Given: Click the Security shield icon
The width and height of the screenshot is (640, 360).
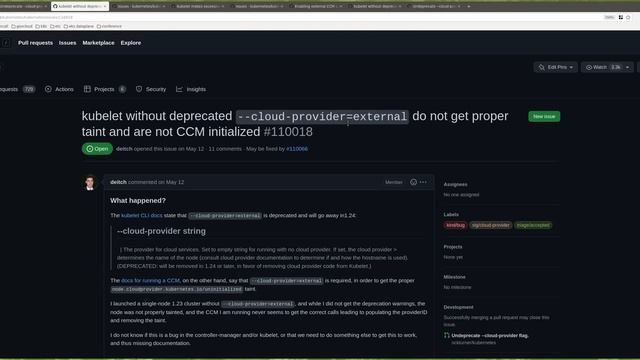Looking at the screenshot, I should 139,89.
